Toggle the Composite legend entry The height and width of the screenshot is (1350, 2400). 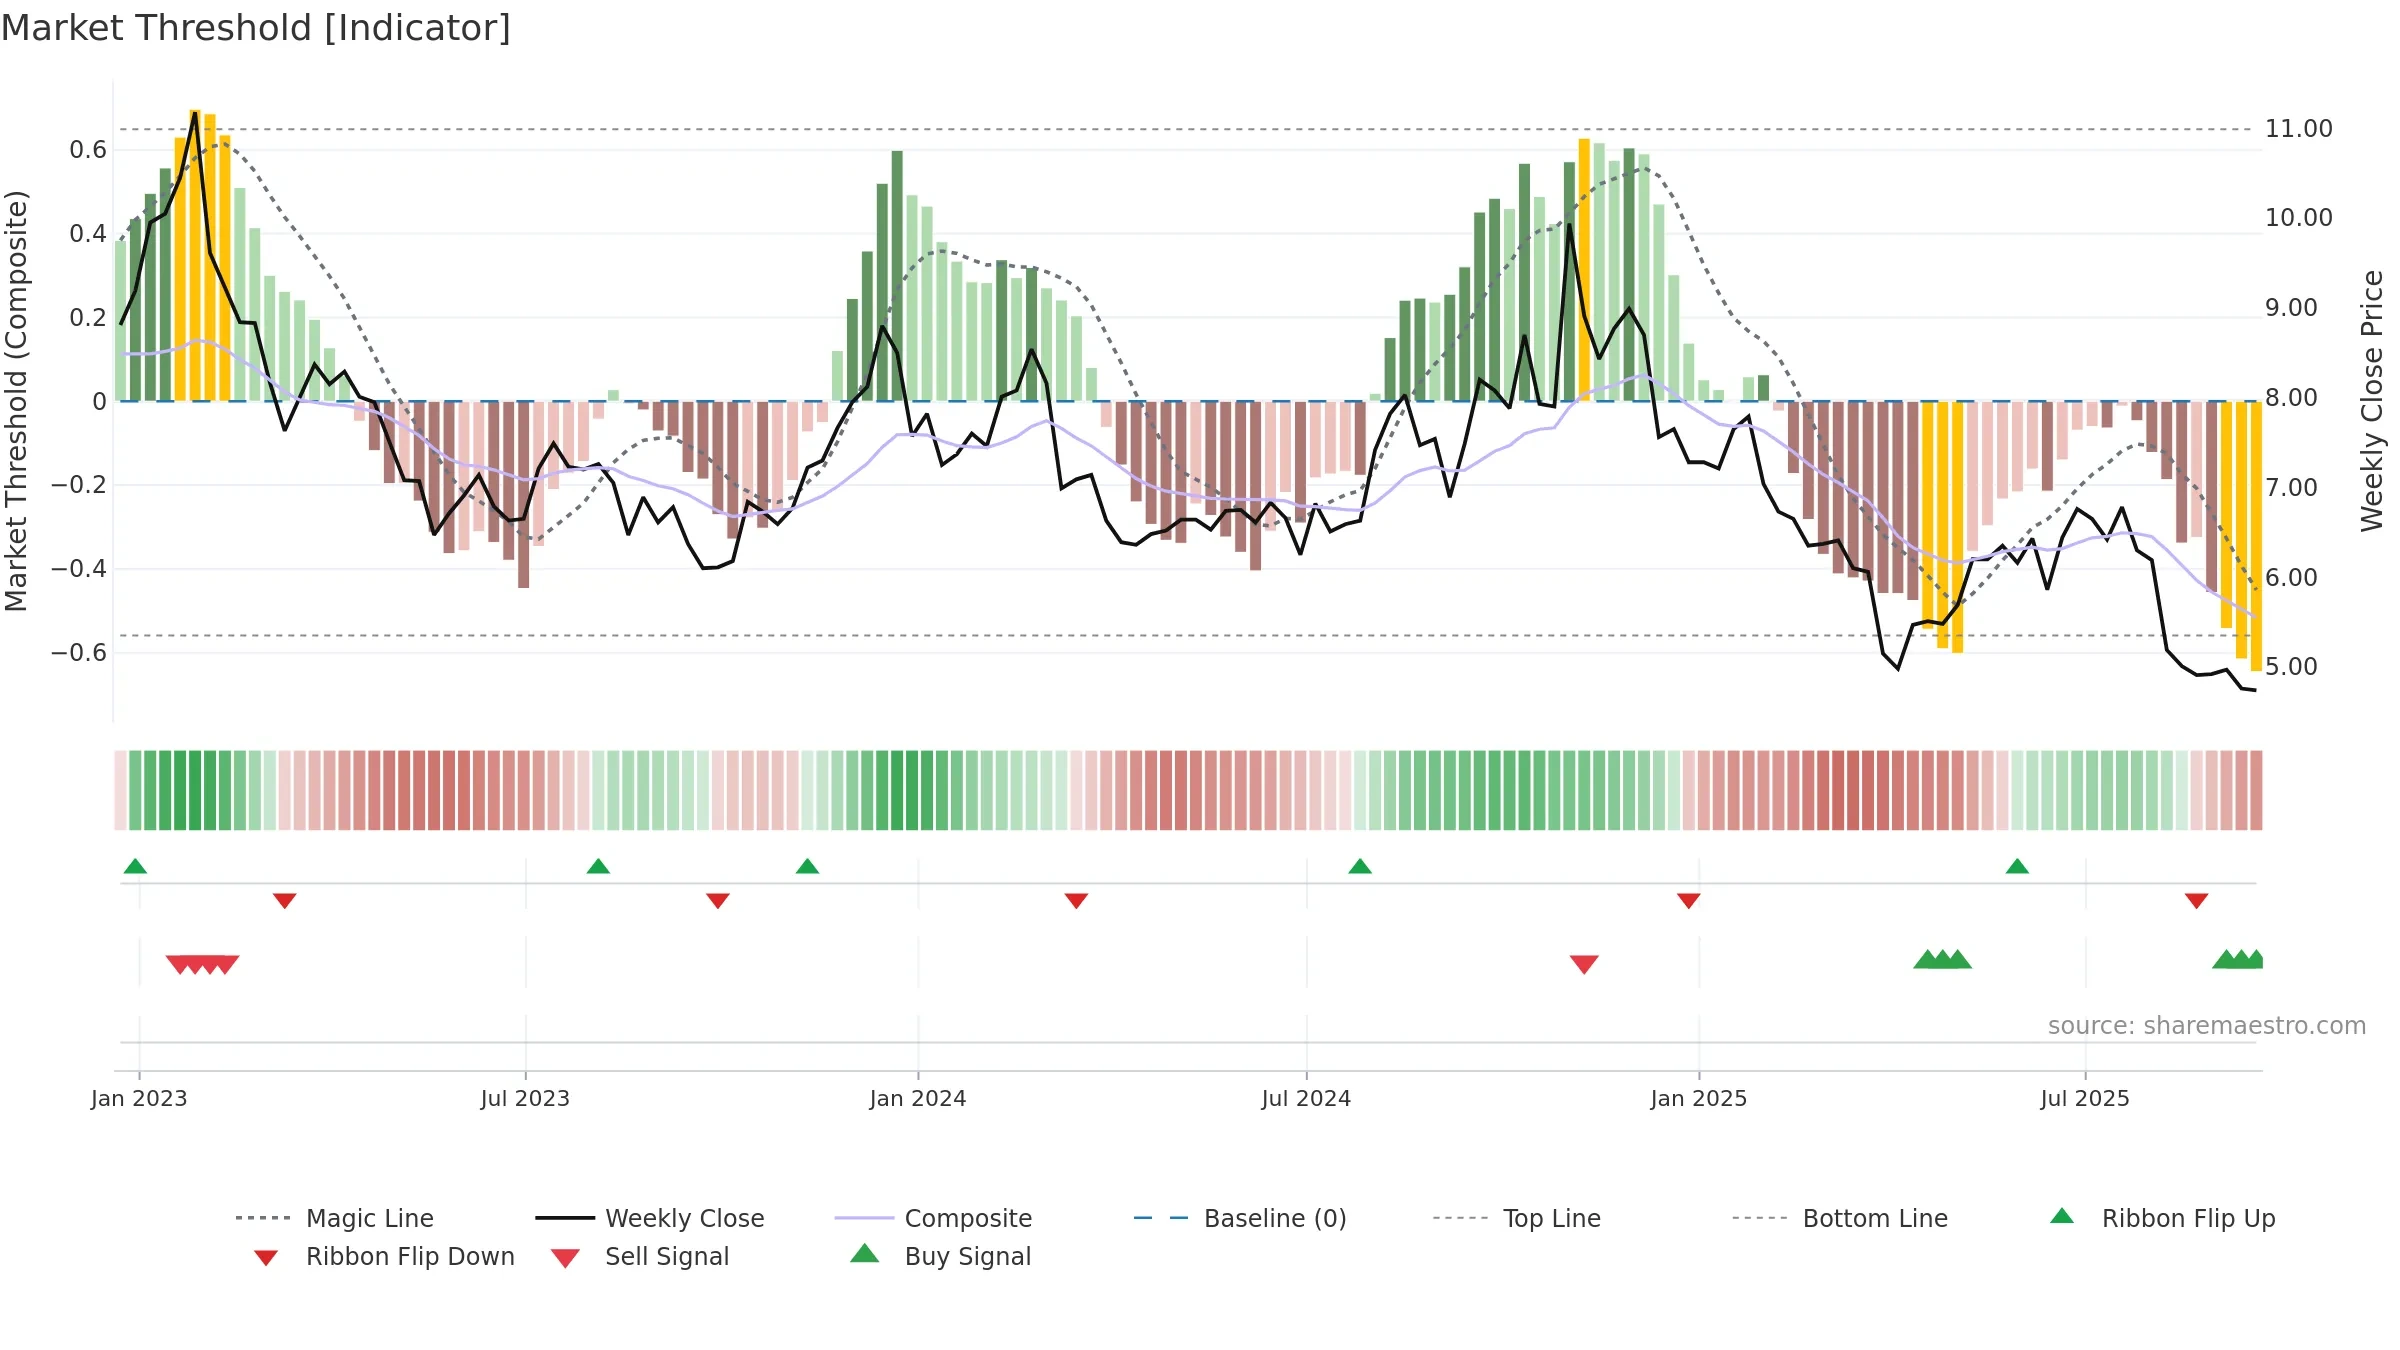[x=933, y=1218]
